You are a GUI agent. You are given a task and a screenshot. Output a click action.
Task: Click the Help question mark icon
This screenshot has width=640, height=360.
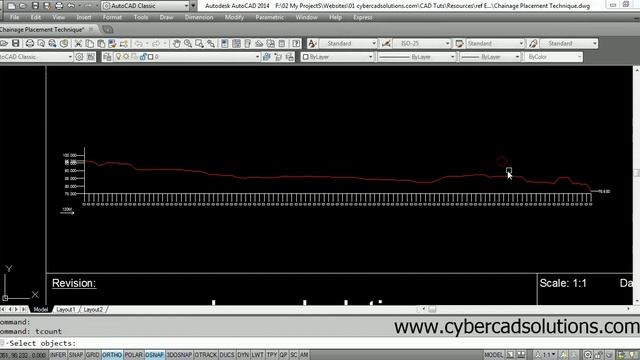click(x=296, y=43)
